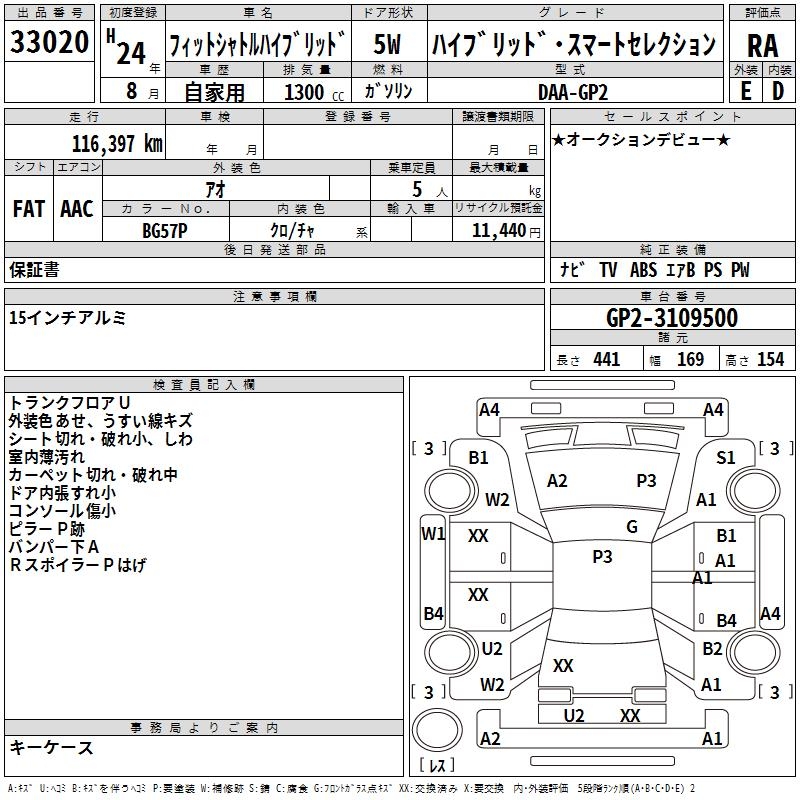Click the 保証書 entry
Image resolution: width=800 pixels, height=800 pixels.
pos(35,269)
